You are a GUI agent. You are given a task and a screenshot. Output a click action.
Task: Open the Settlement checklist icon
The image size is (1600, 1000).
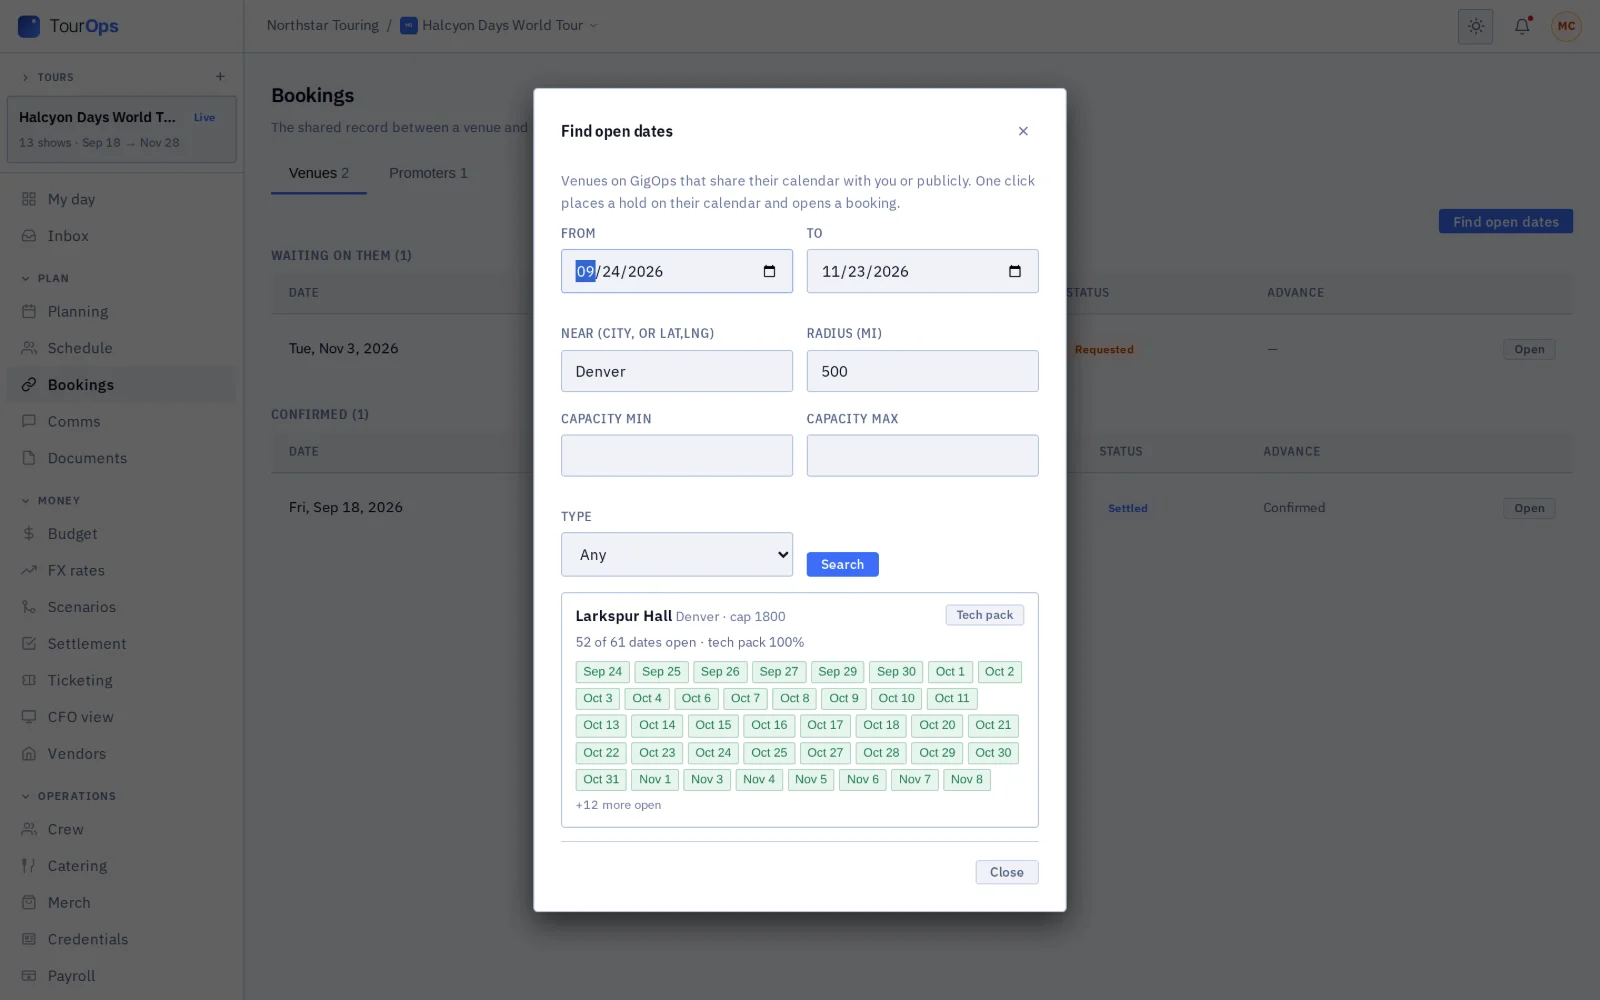coord(29,644)
